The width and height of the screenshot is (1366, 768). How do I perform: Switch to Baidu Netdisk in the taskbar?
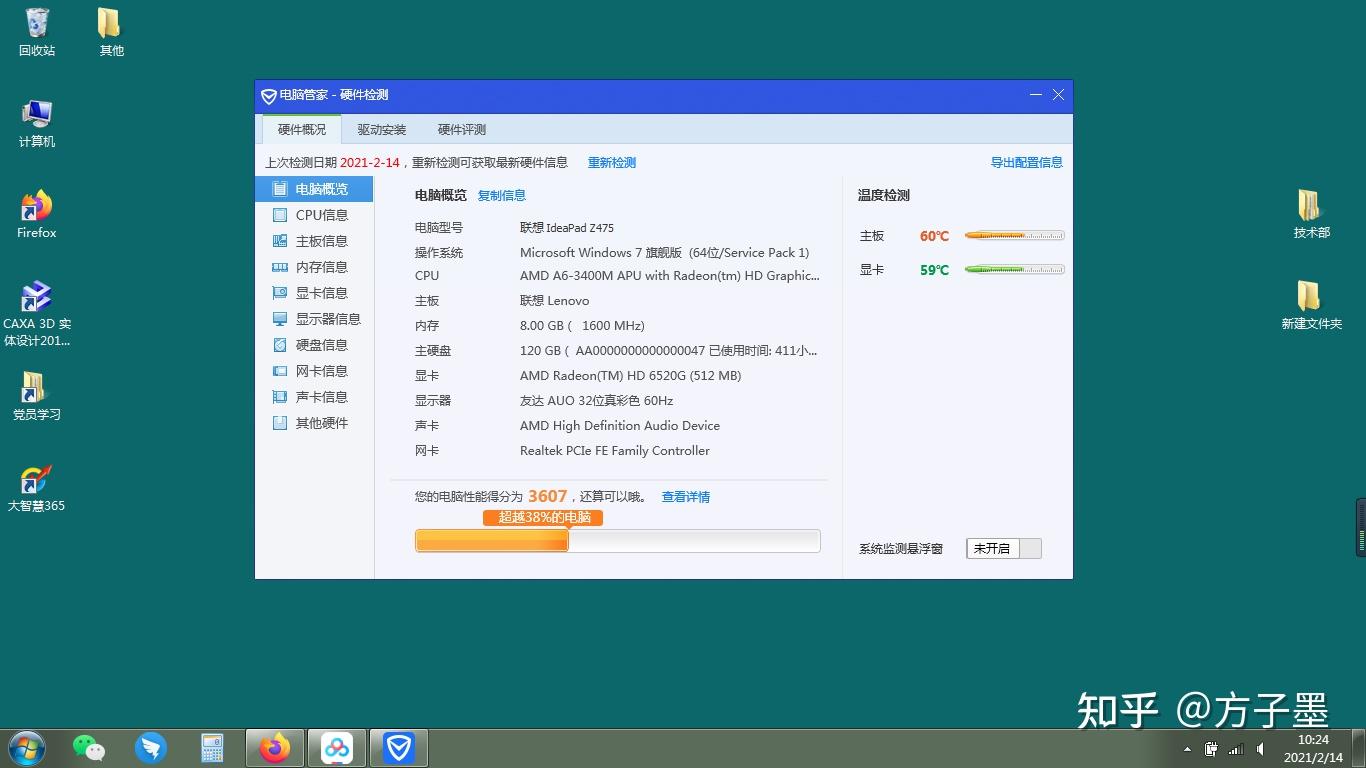(336, 748)
